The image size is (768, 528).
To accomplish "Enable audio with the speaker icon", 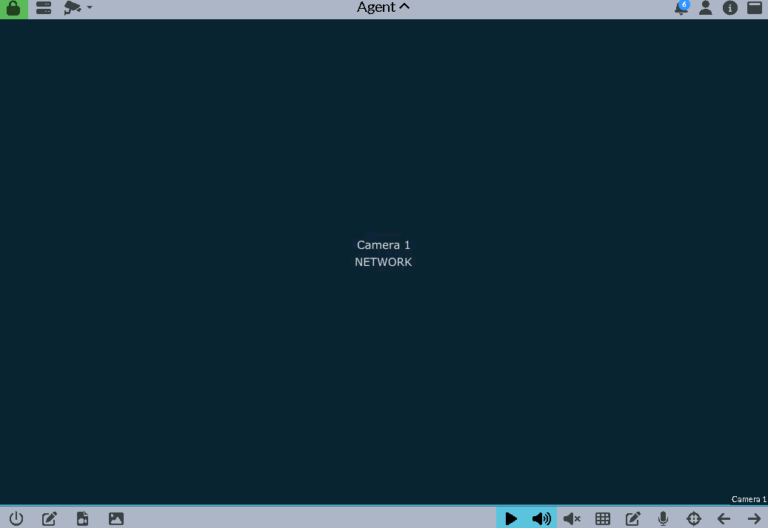I will (541, 518).
